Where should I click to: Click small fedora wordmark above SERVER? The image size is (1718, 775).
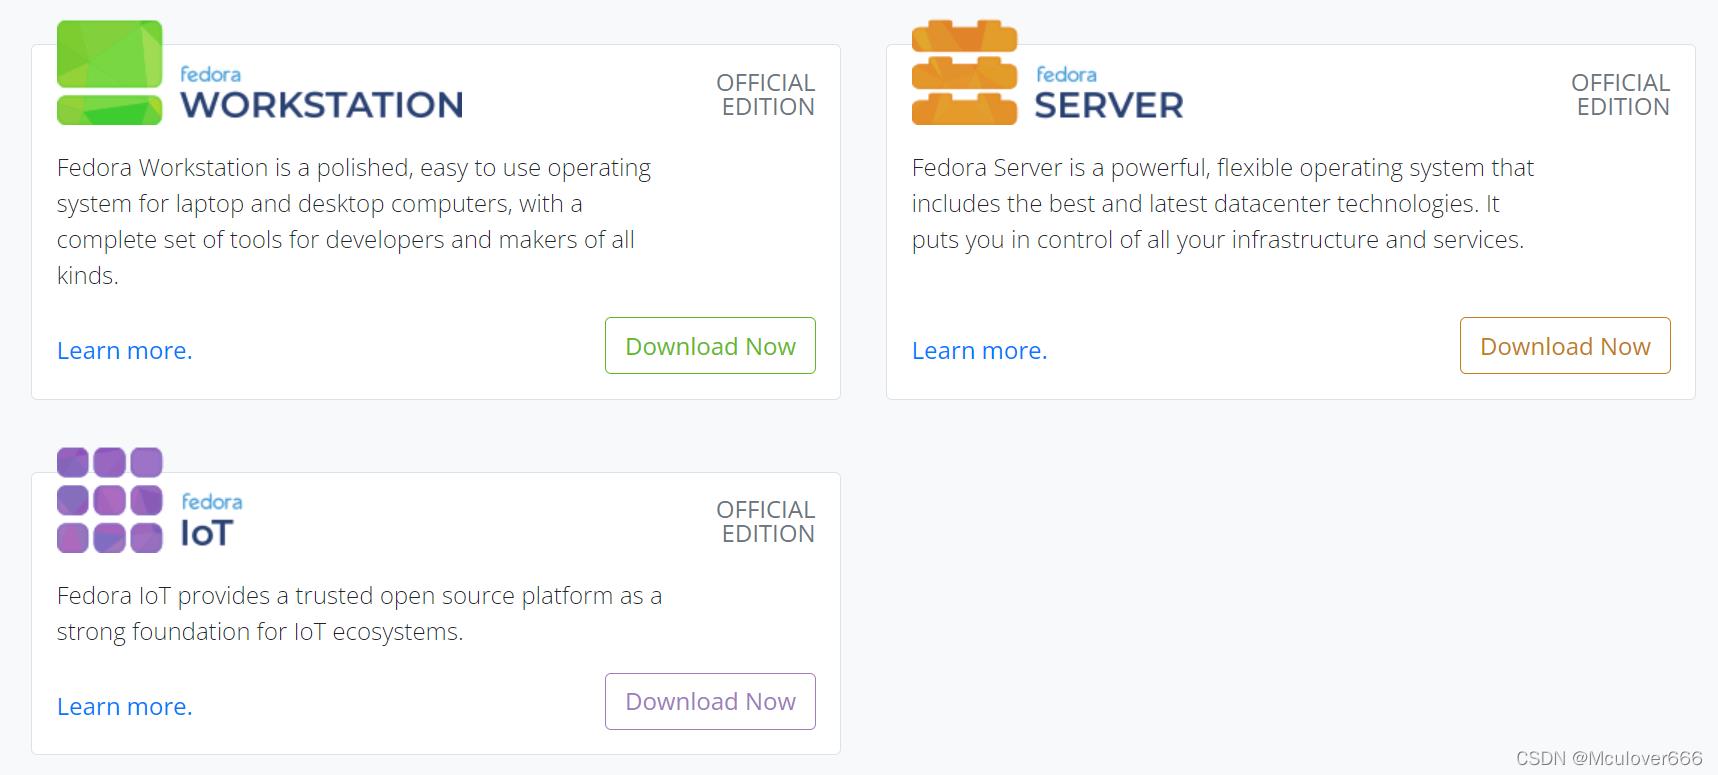(1066, 74)
